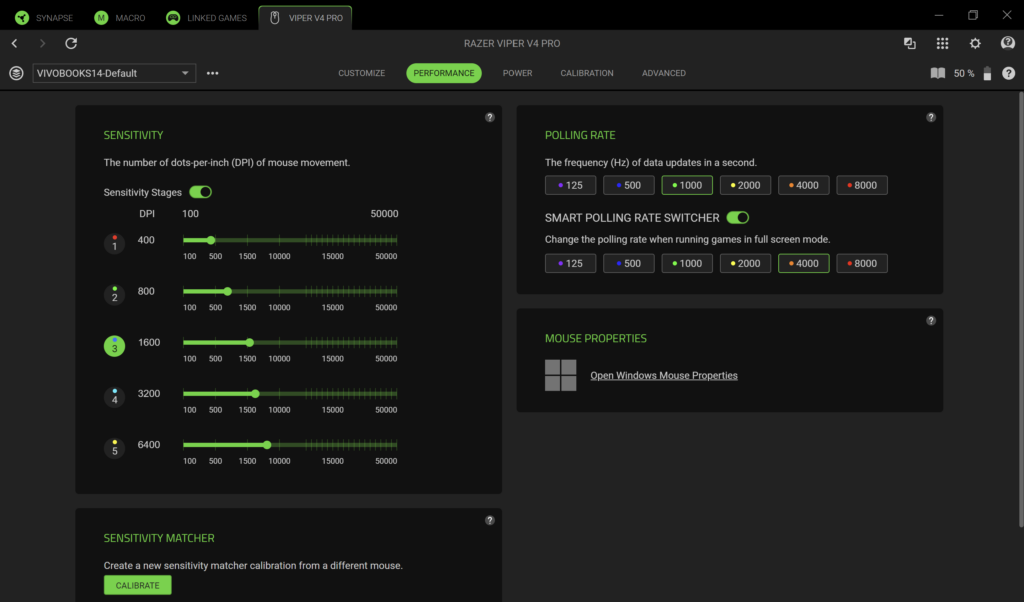Image resolution: width=1024 pixels, height=602 pixels.
Task: Set polling rate to 500 Hz
Action: pyautogui.click(x=628, y=185)
